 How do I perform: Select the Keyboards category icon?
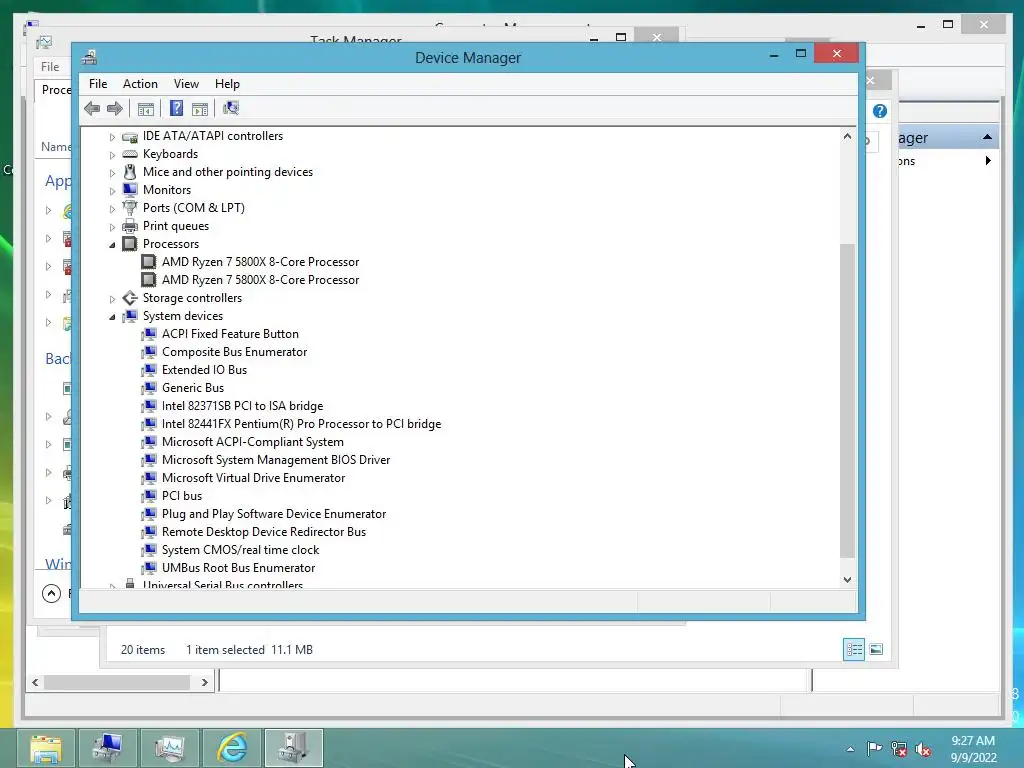pos(130,154)
